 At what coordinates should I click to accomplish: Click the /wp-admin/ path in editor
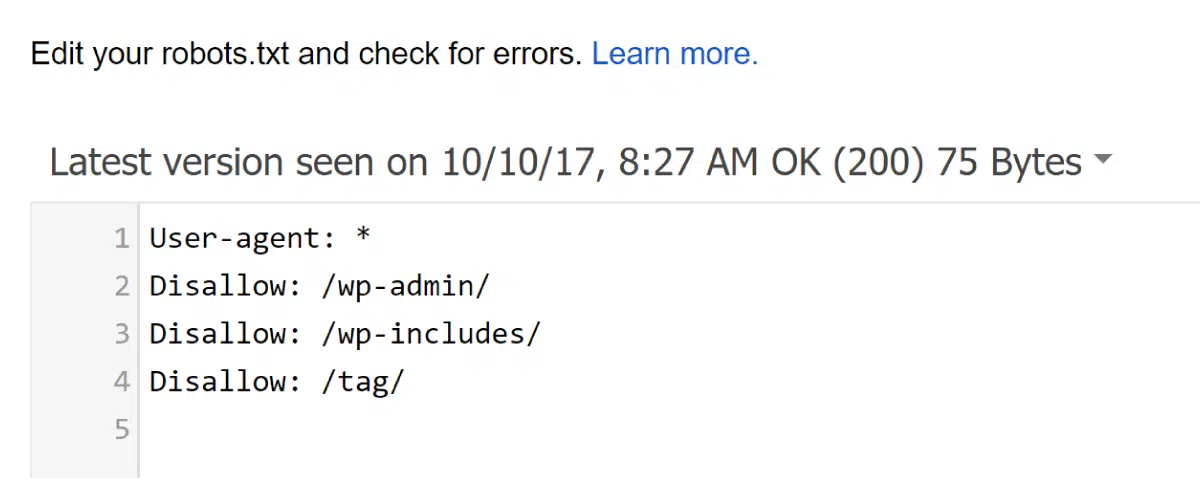(x=406, y=286)
